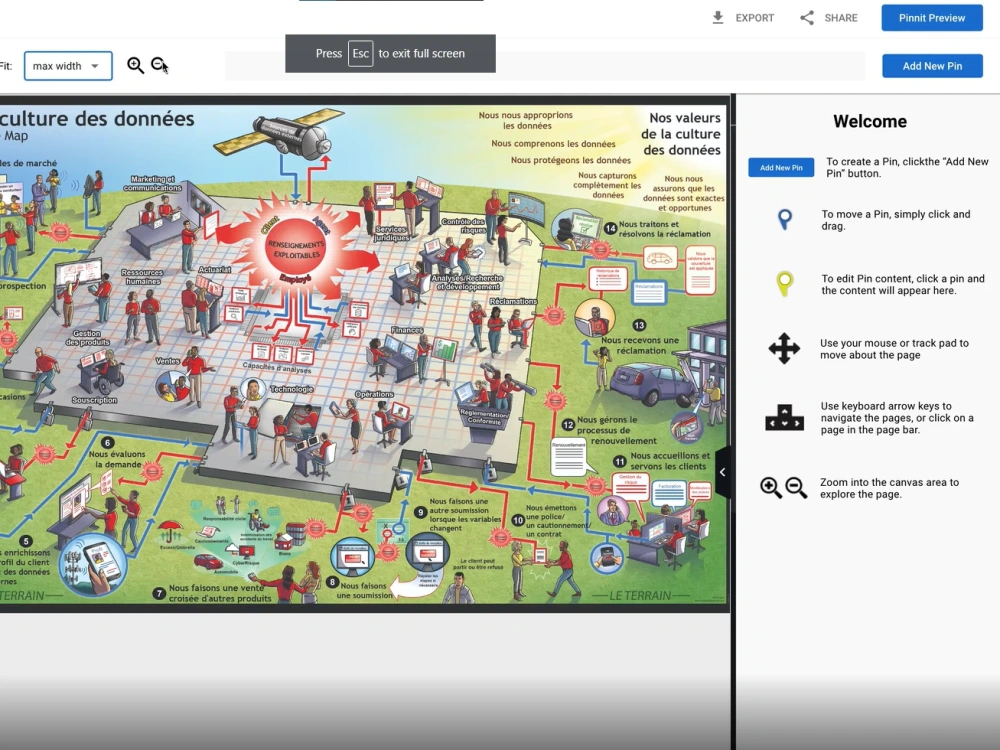The image size is (1000, 750).
Task: Collapse the Welcome side panel with the chevron
Action: pyautogui.click(x=723, y=473)
